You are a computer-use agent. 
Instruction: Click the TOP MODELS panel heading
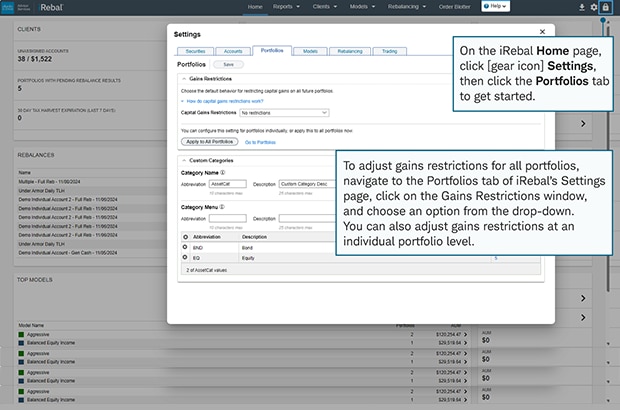[x=34, y=280]
